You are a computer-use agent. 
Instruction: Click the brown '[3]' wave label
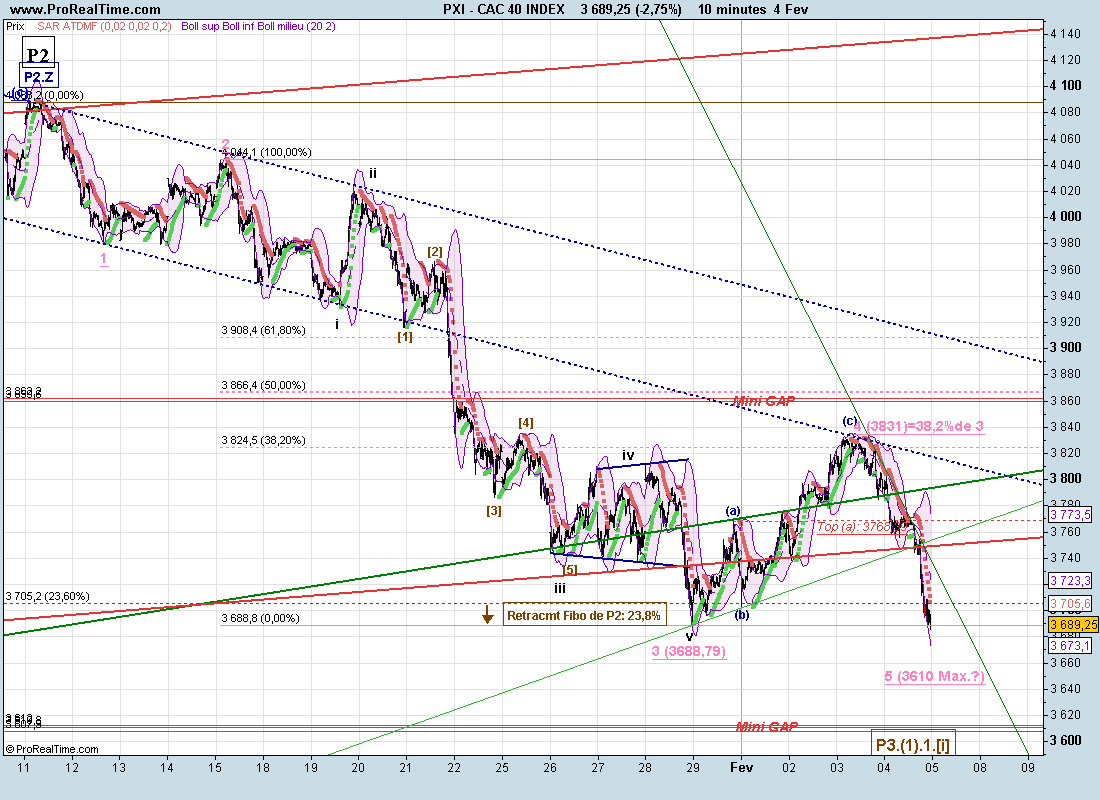click(x=494, y=510)
